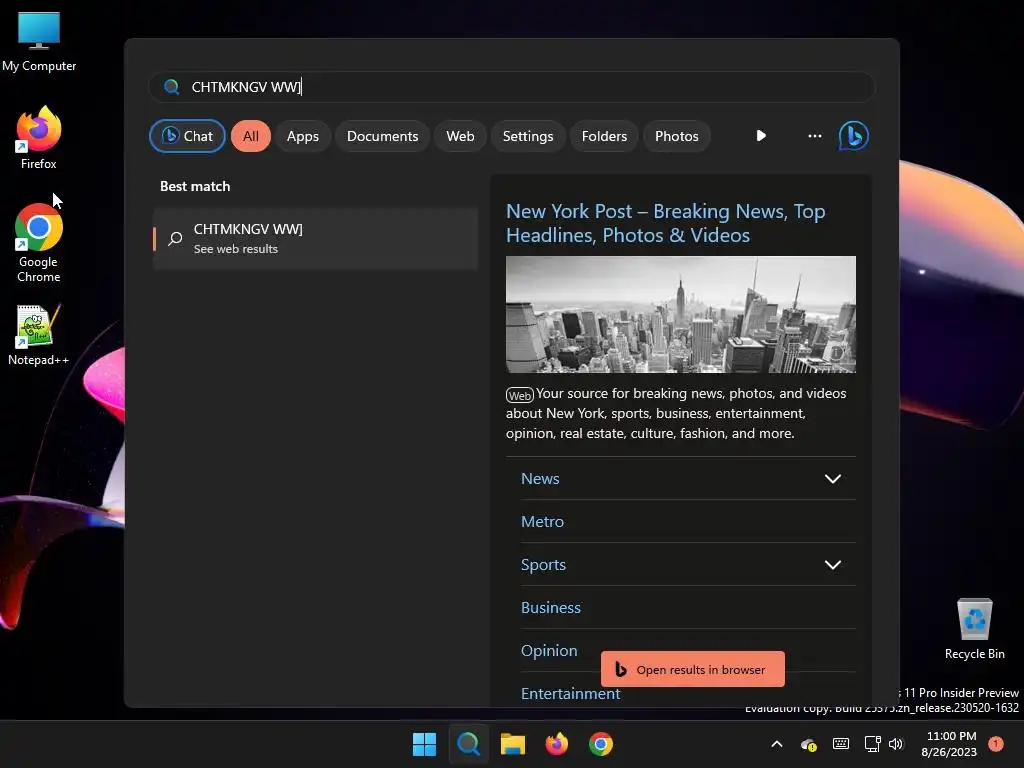Click the New York skyline preview image
The image size is (1024, 768).
[x=680, y=314]
